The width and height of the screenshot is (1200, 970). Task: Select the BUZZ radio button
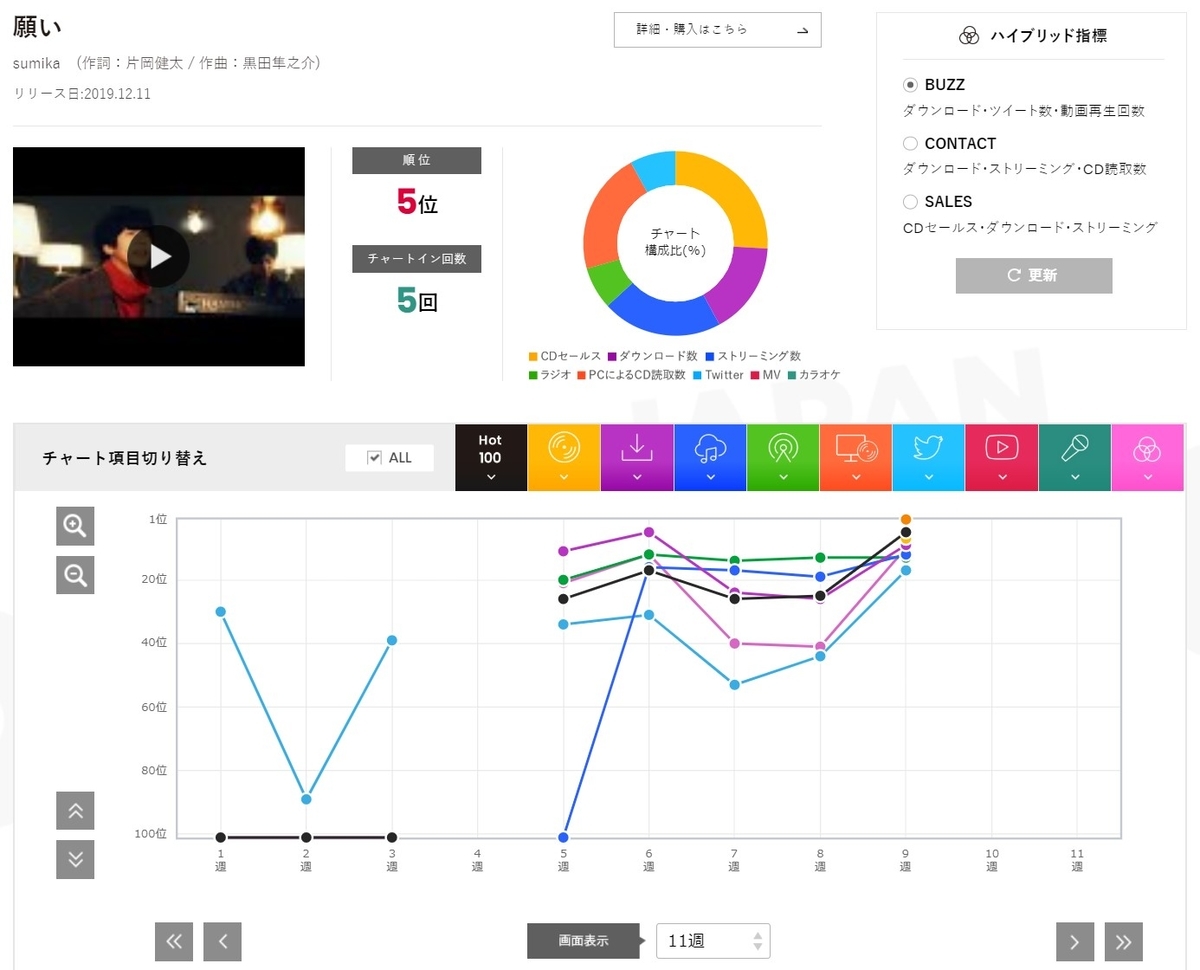click(910, 85)
